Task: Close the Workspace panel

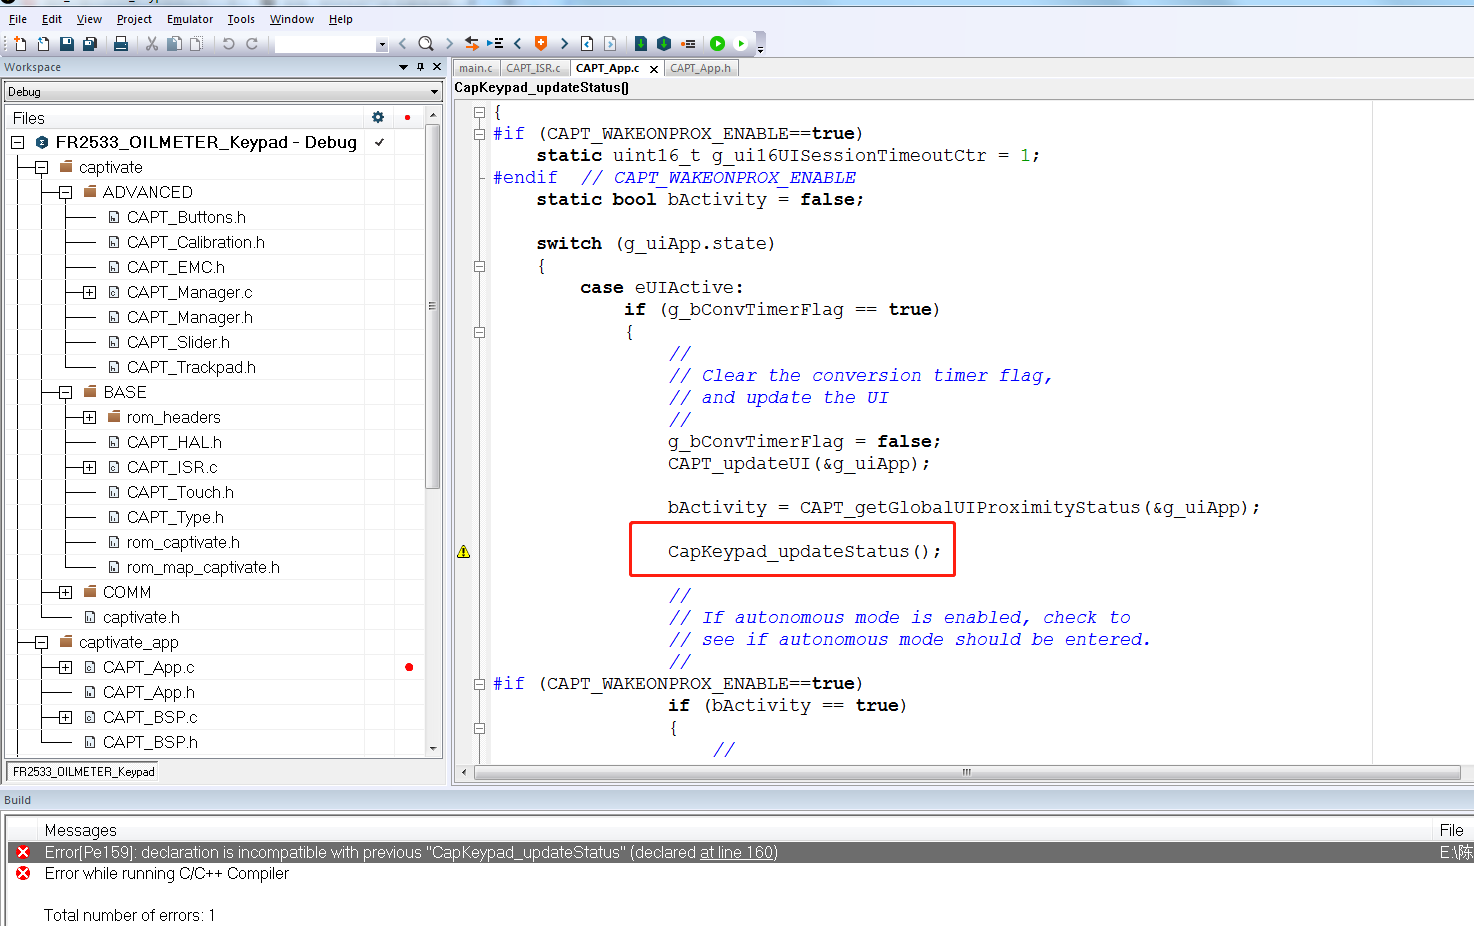Action: tap(437, 67)
